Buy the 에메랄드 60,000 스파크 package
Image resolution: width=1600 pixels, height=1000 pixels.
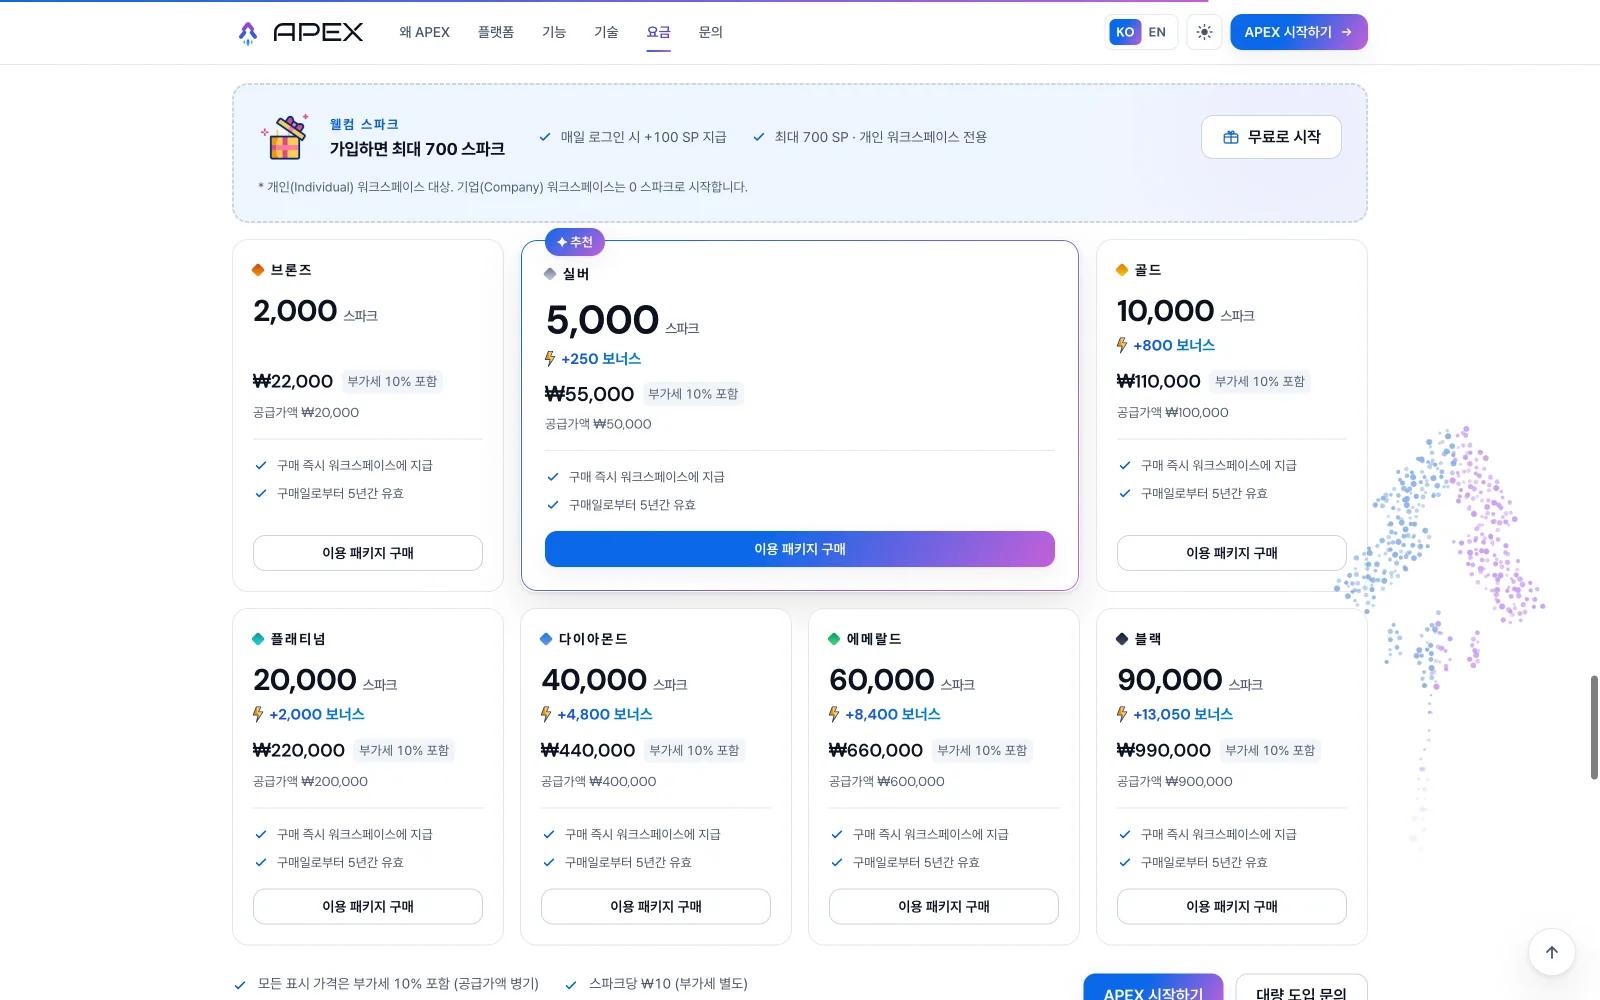(x=944, y=906)
